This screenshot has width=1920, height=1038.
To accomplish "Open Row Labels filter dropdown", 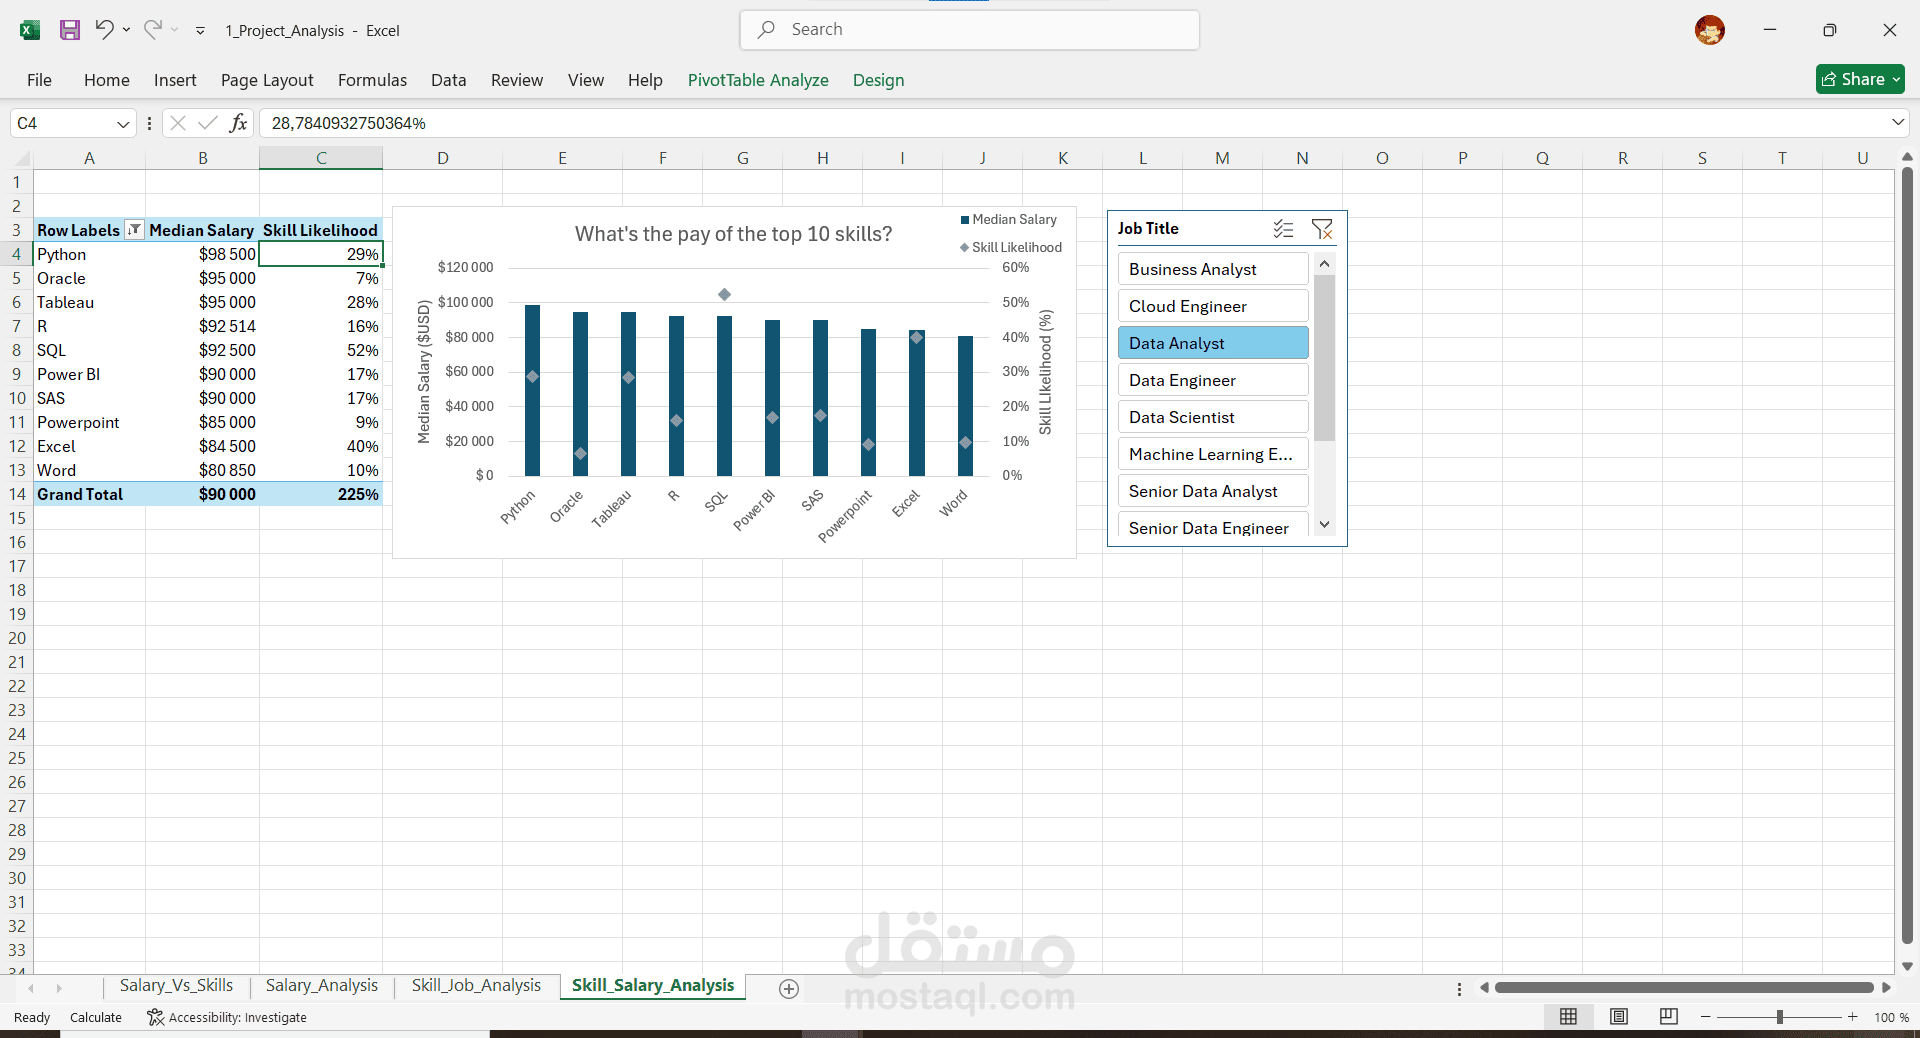I will (134, 230).
